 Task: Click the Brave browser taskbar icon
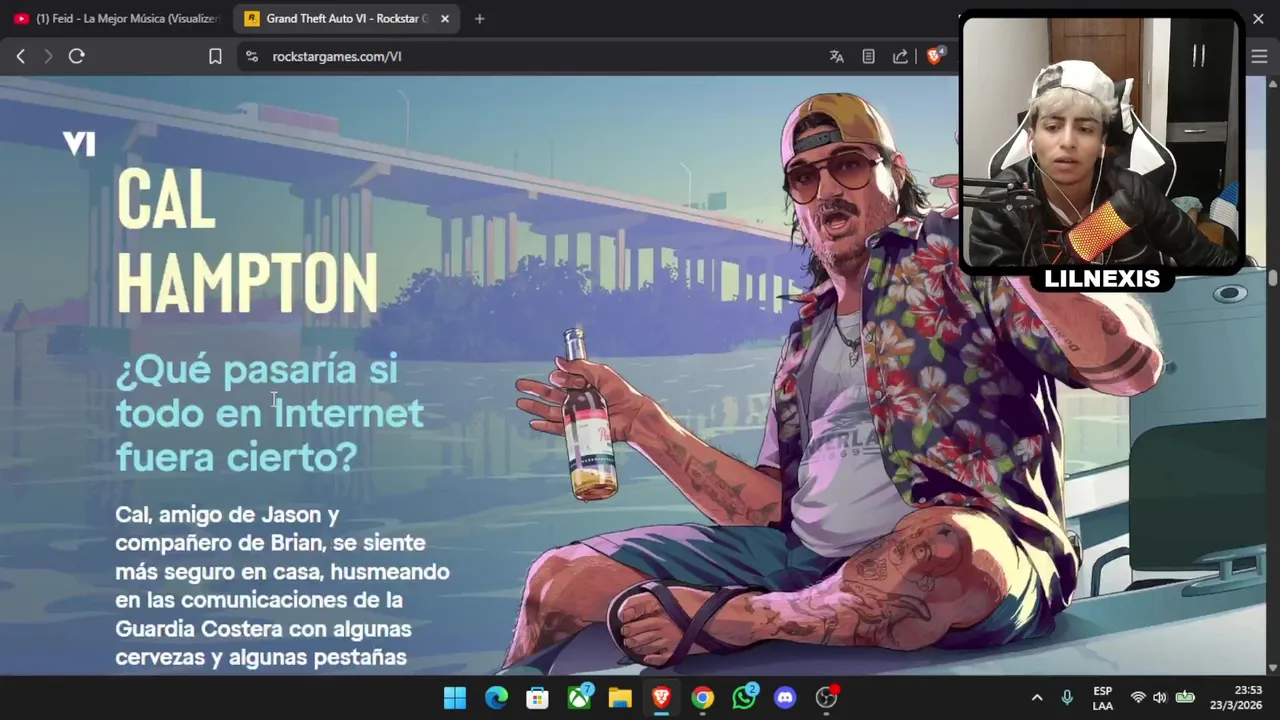(661, 698)
